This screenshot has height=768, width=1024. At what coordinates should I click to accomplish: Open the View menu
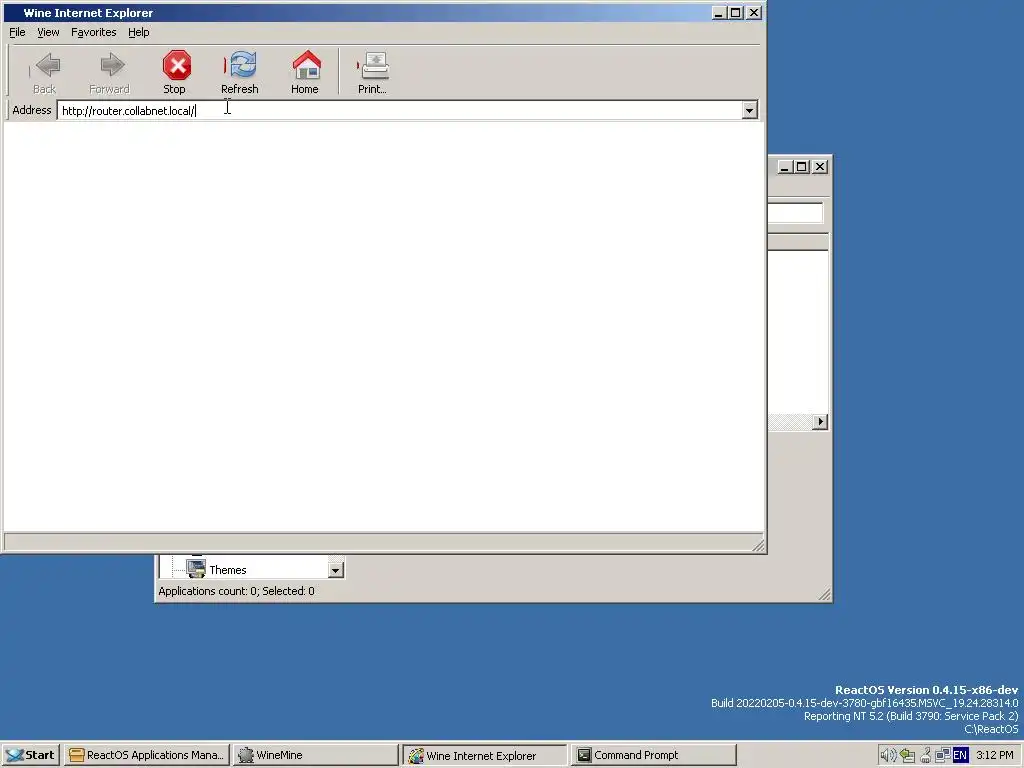[48, 32]
